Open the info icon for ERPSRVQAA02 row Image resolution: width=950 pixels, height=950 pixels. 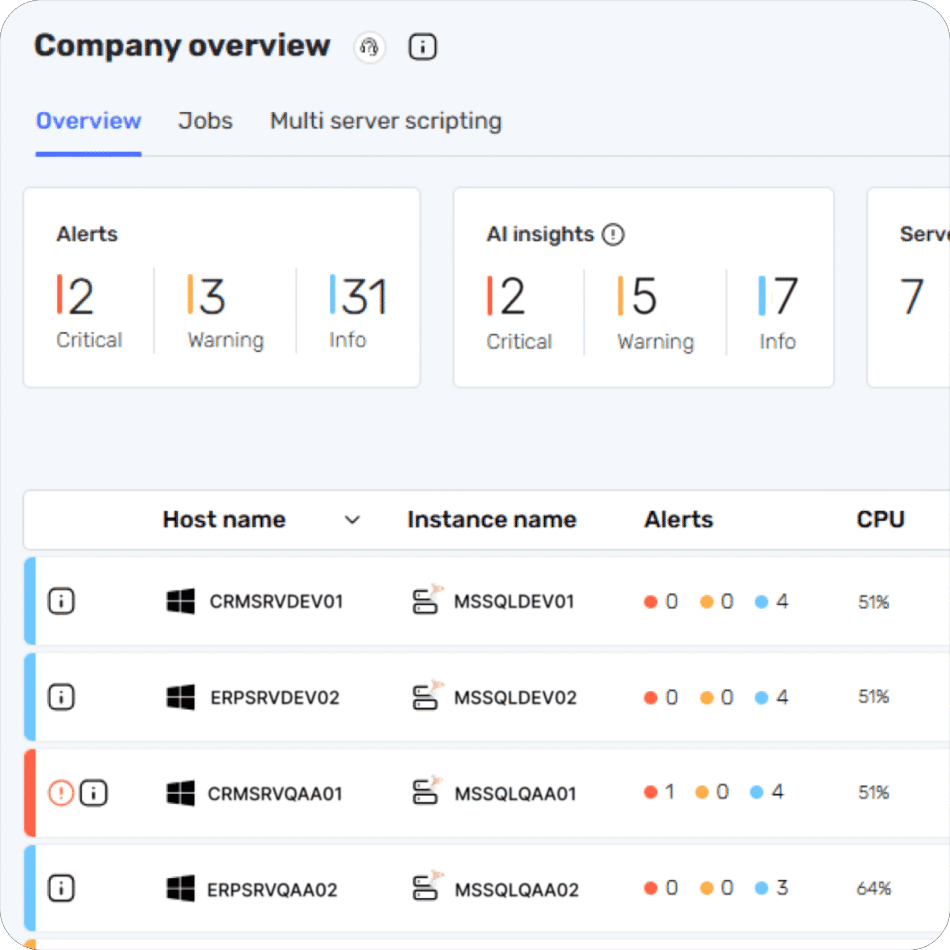click(61, 888)
